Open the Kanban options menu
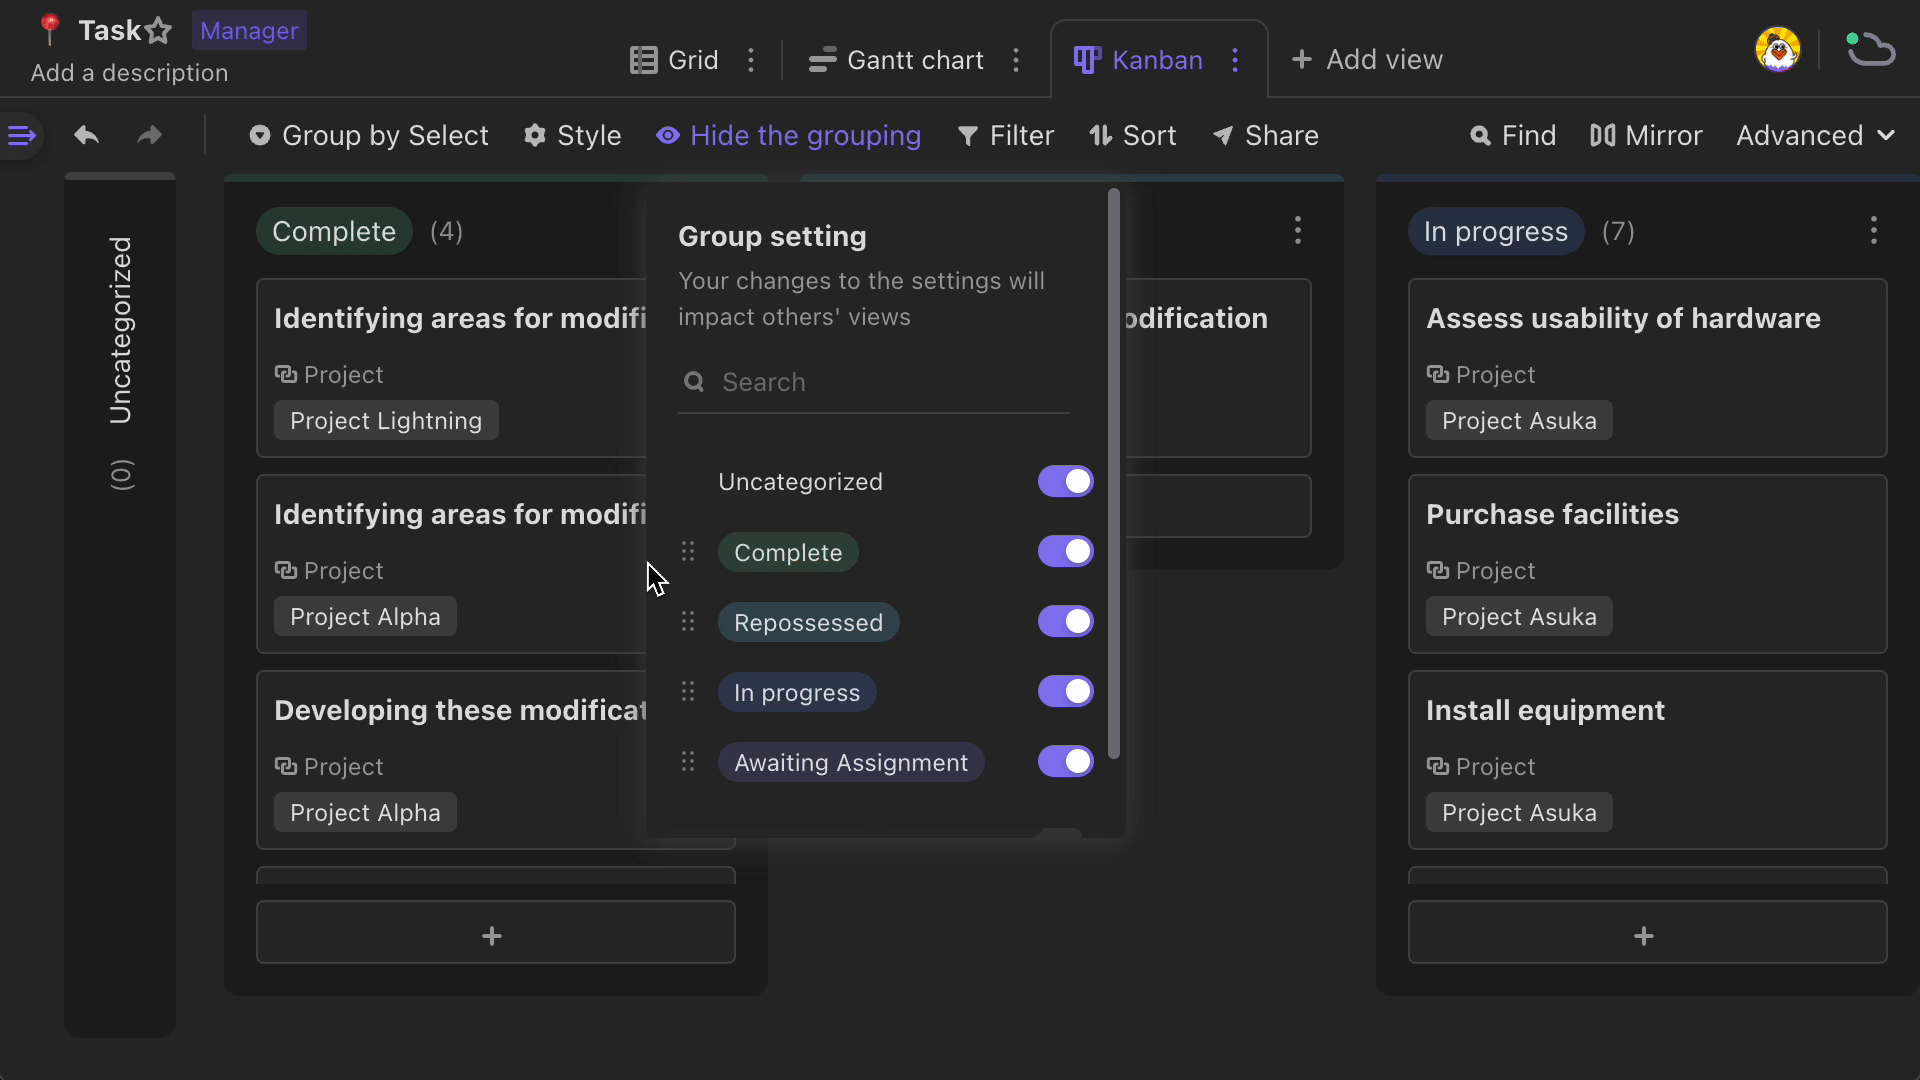 pyautogui.click(x=1237, y=59)
